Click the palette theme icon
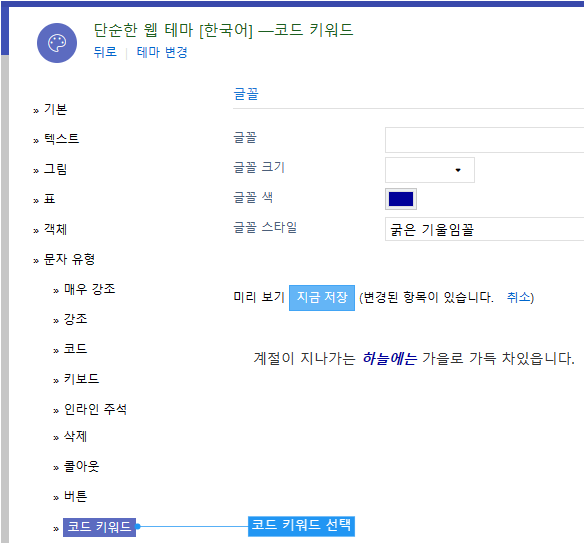The height and width of the screenshot is (544, 585). (x=57, y=43)
